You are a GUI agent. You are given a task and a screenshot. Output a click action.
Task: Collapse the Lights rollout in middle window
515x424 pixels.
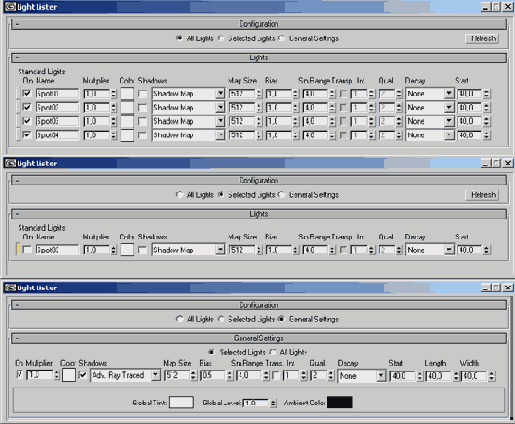click(17, 214)
